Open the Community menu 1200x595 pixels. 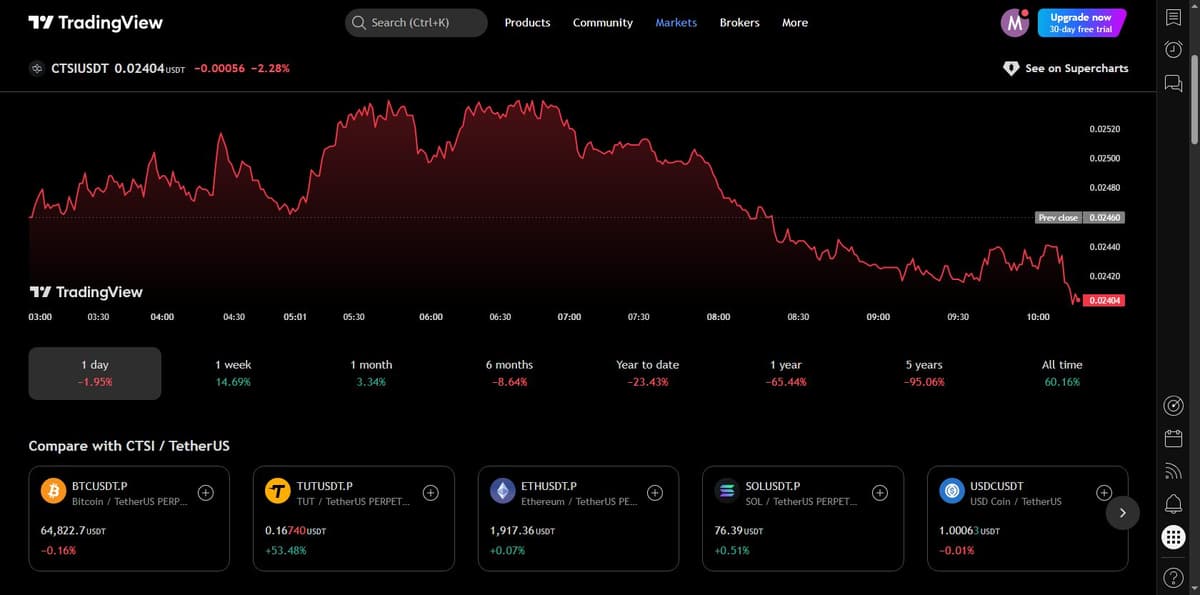602,22
